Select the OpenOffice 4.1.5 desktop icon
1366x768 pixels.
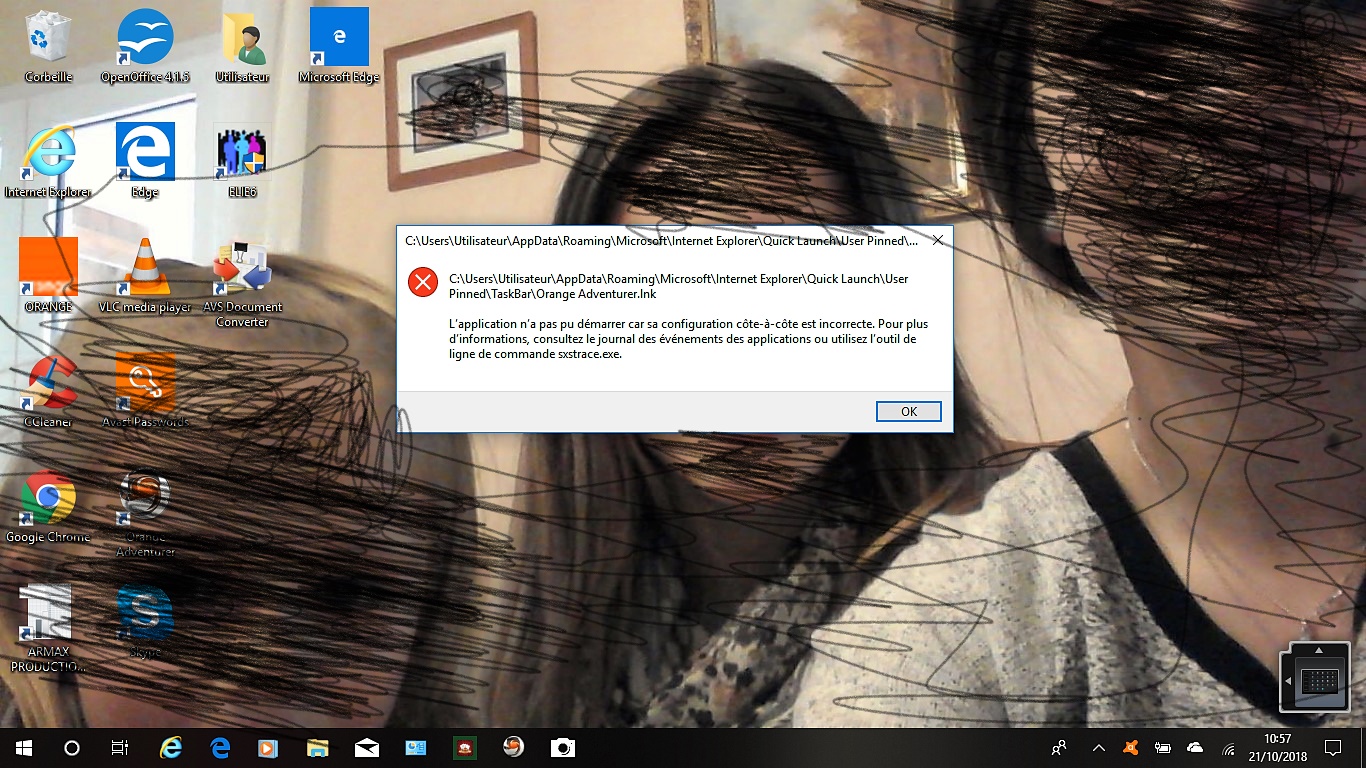click(145, 46)
